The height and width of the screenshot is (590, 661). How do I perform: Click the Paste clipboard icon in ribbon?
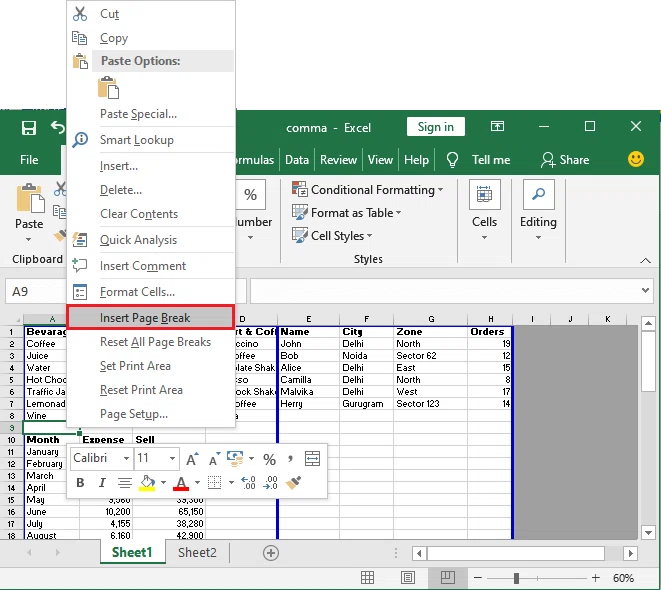tap(30, 198)
